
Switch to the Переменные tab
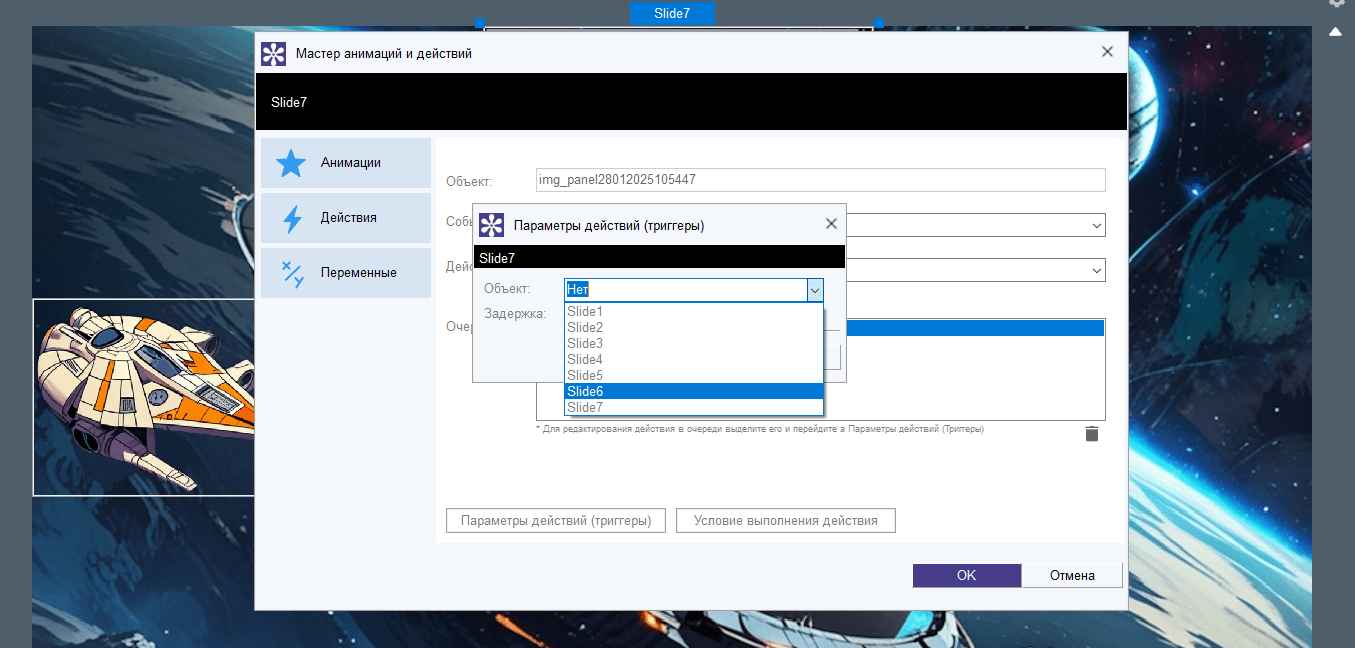point(346,273)
